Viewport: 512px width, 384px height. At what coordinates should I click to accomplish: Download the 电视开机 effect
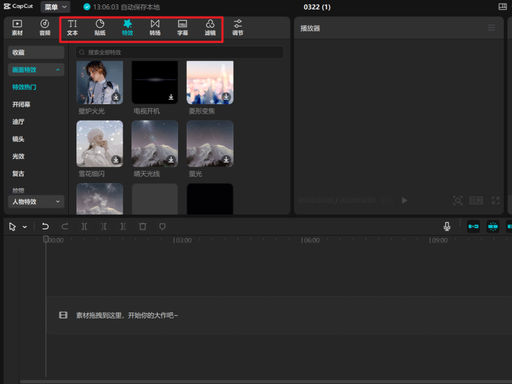click(171, 97)
